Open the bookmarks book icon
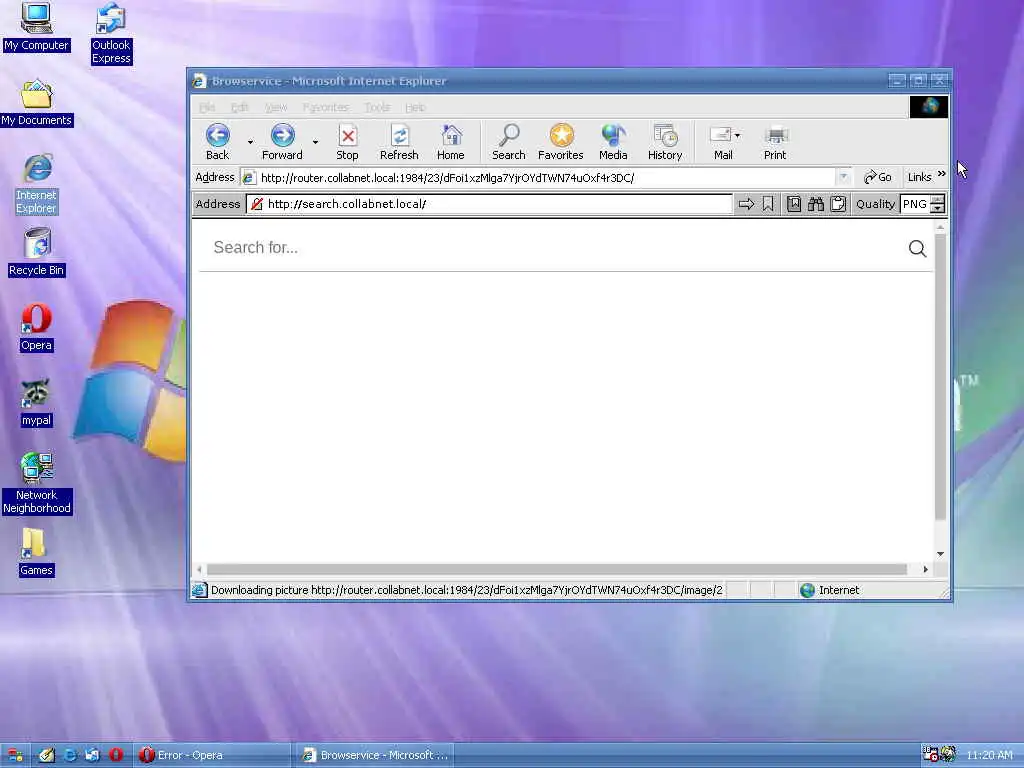 [793, 204]
